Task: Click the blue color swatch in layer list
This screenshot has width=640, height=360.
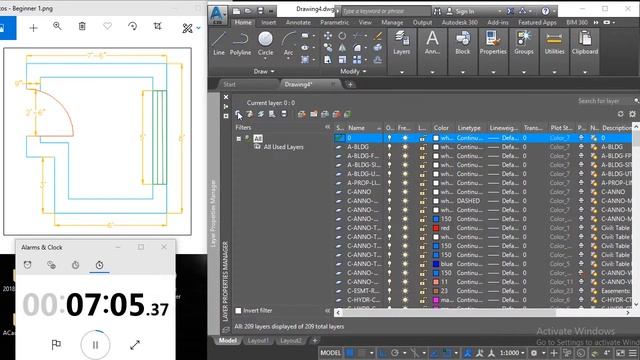Action: (x=436, y=264)
